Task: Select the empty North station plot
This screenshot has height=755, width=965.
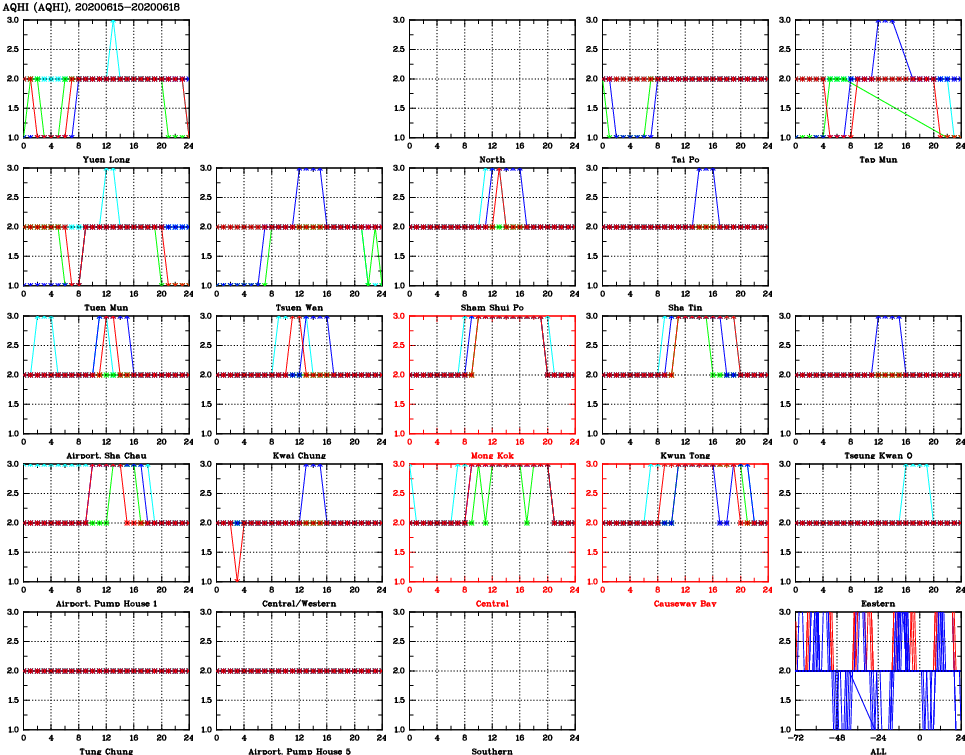Action: [491, 78]
